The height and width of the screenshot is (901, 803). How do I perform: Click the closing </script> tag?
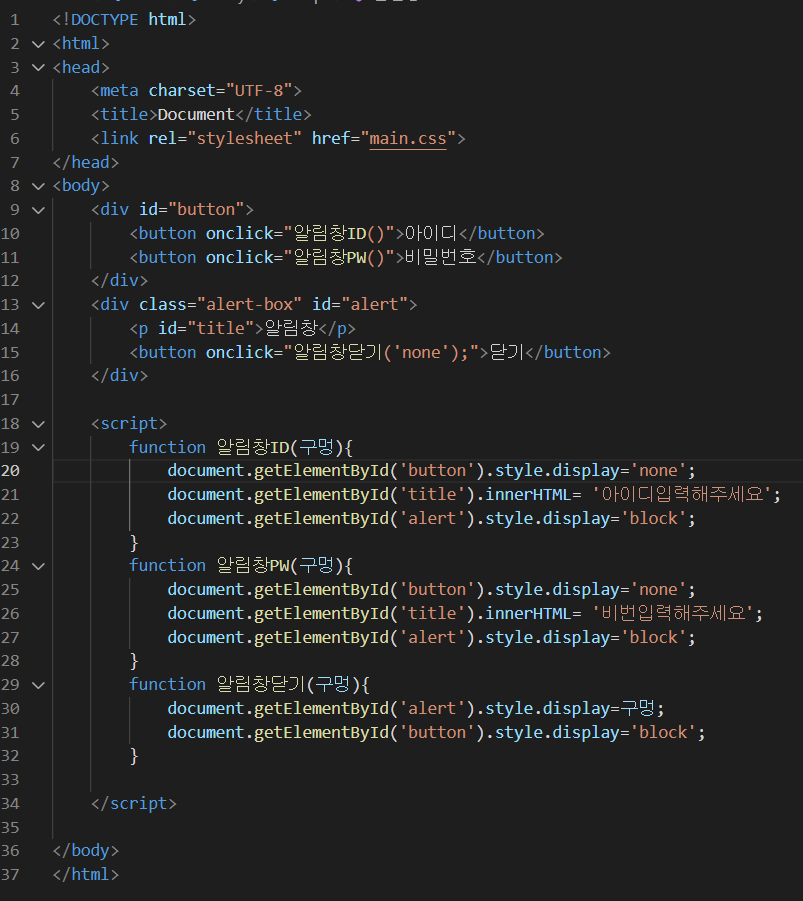[133, 803]
